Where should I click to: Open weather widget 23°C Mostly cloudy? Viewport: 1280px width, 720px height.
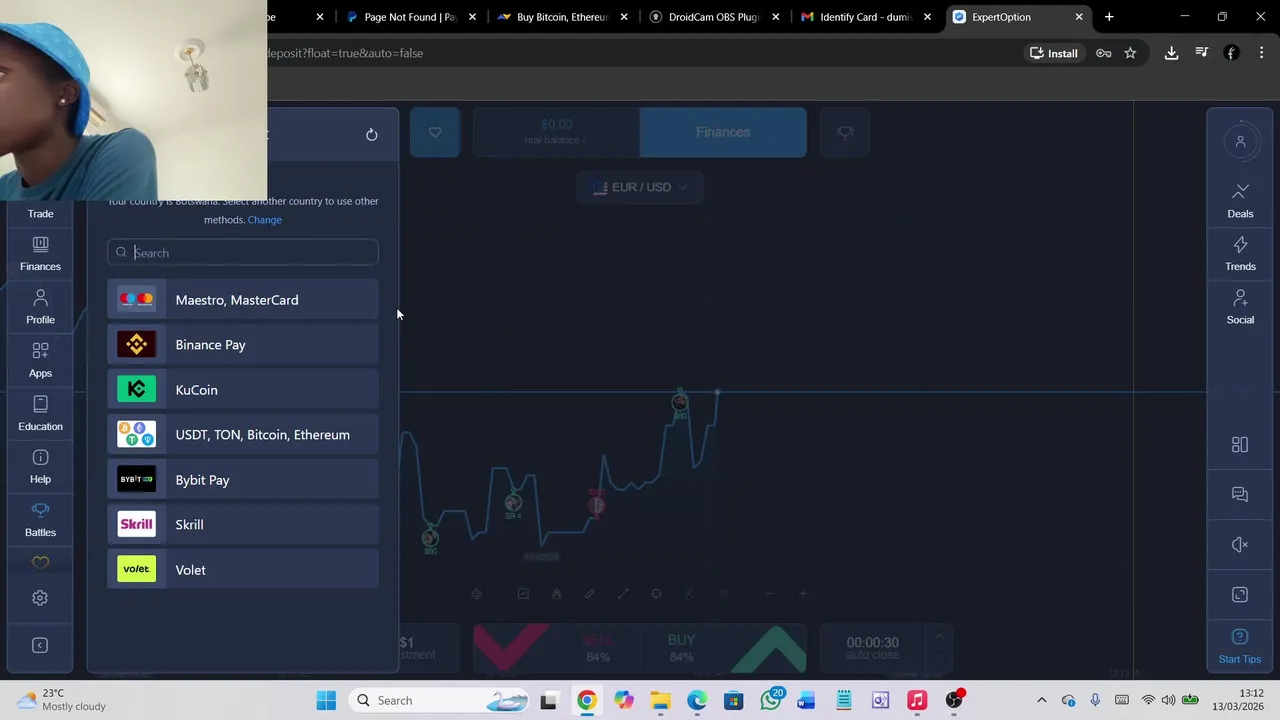pos(62,700)
